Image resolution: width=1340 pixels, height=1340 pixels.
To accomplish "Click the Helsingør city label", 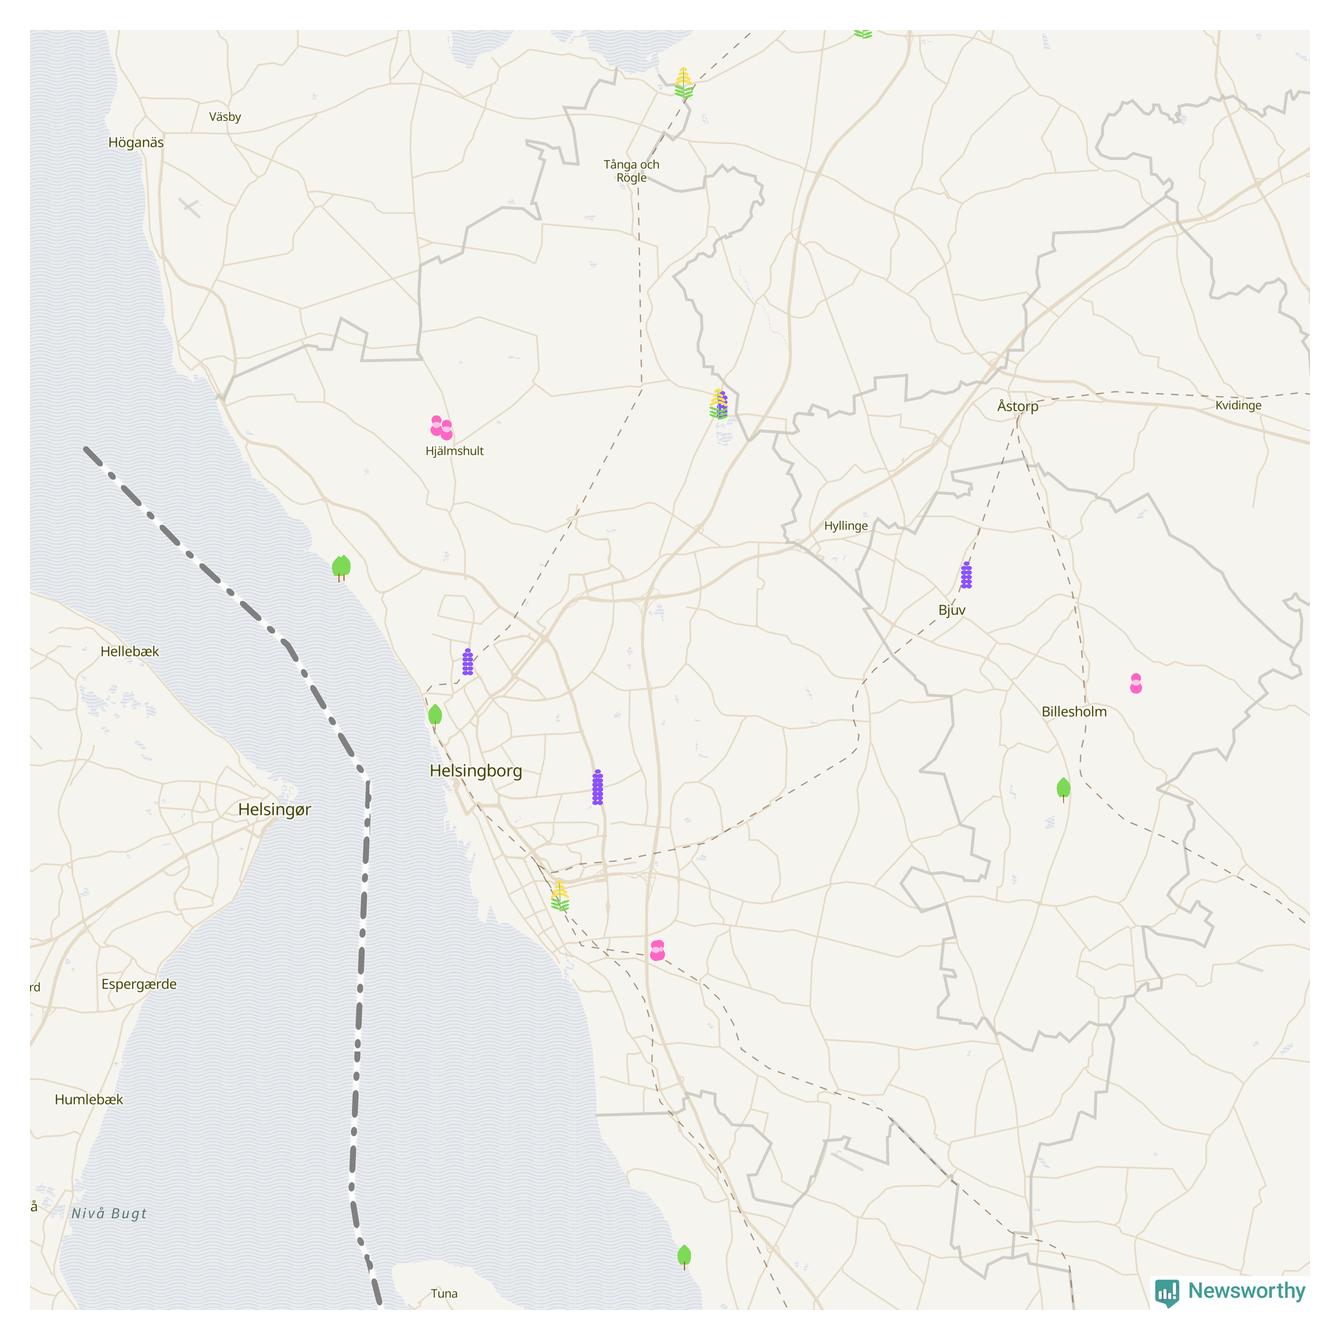I will [274, 810].
